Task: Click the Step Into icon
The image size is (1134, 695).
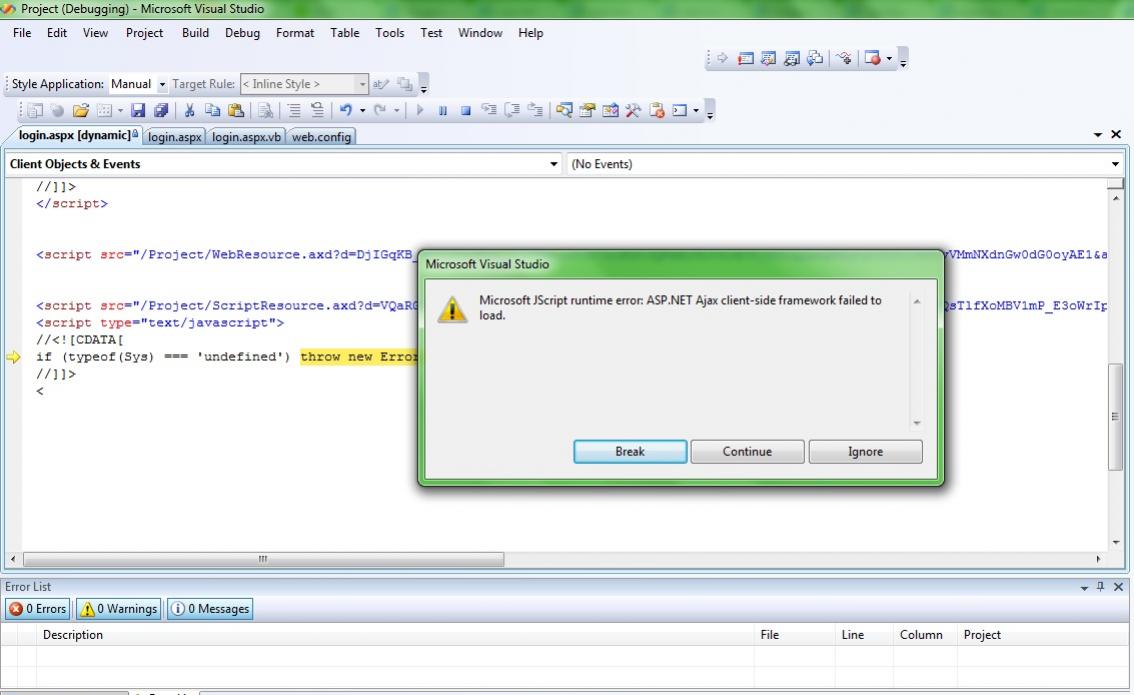Action: (489, 111)
